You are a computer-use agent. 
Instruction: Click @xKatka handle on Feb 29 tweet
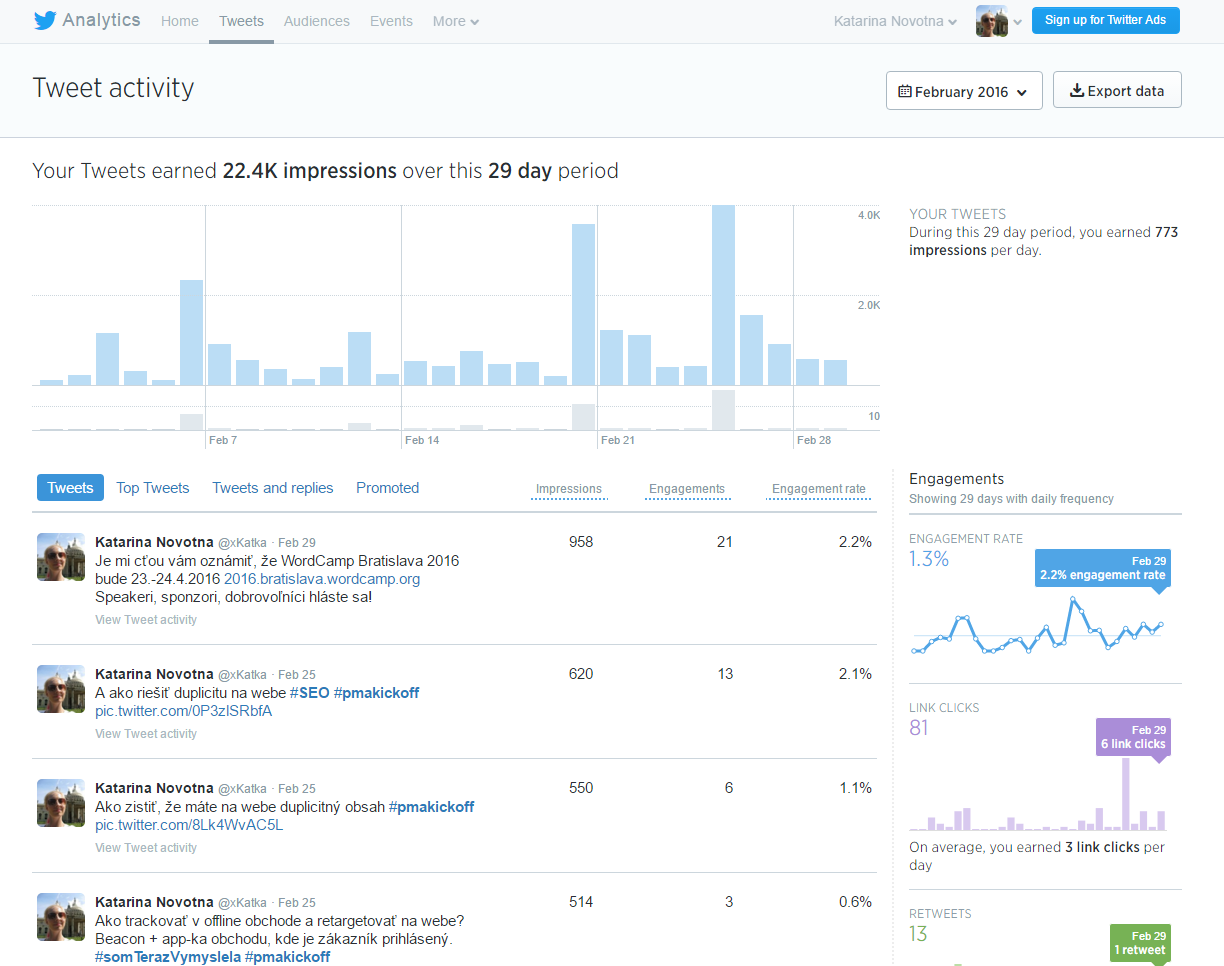click(x=242, y=543)
